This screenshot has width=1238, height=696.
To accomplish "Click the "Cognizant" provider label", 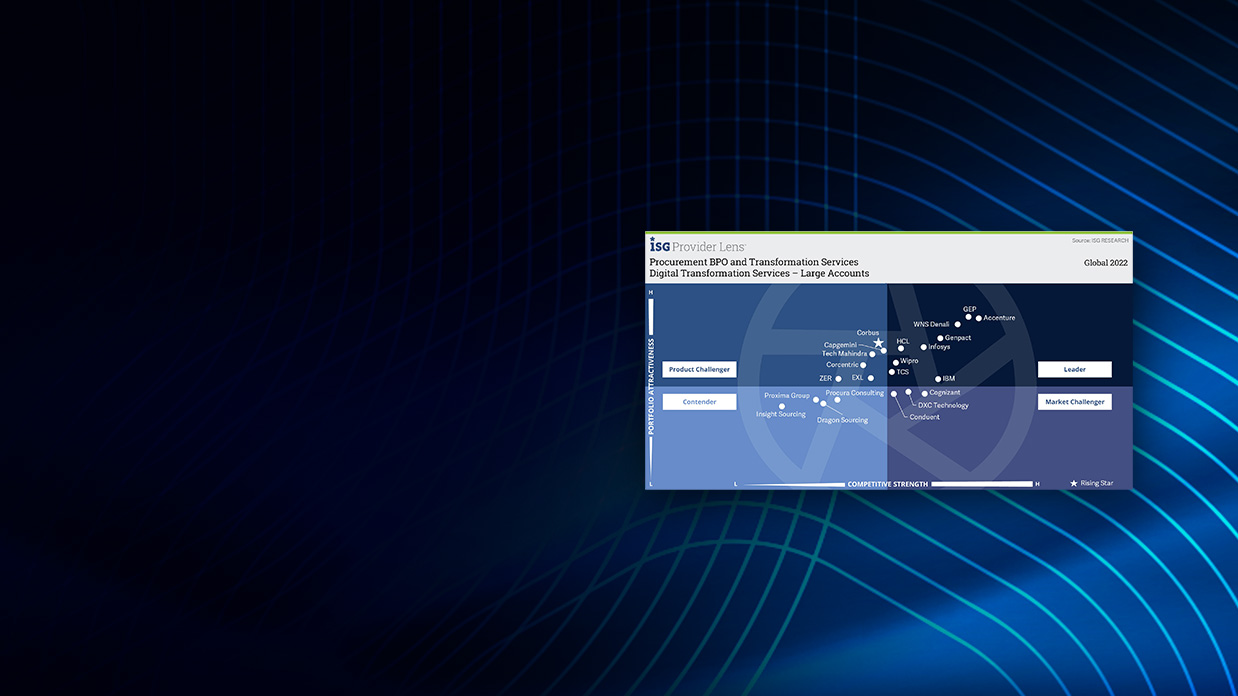I will coord(945,393).
